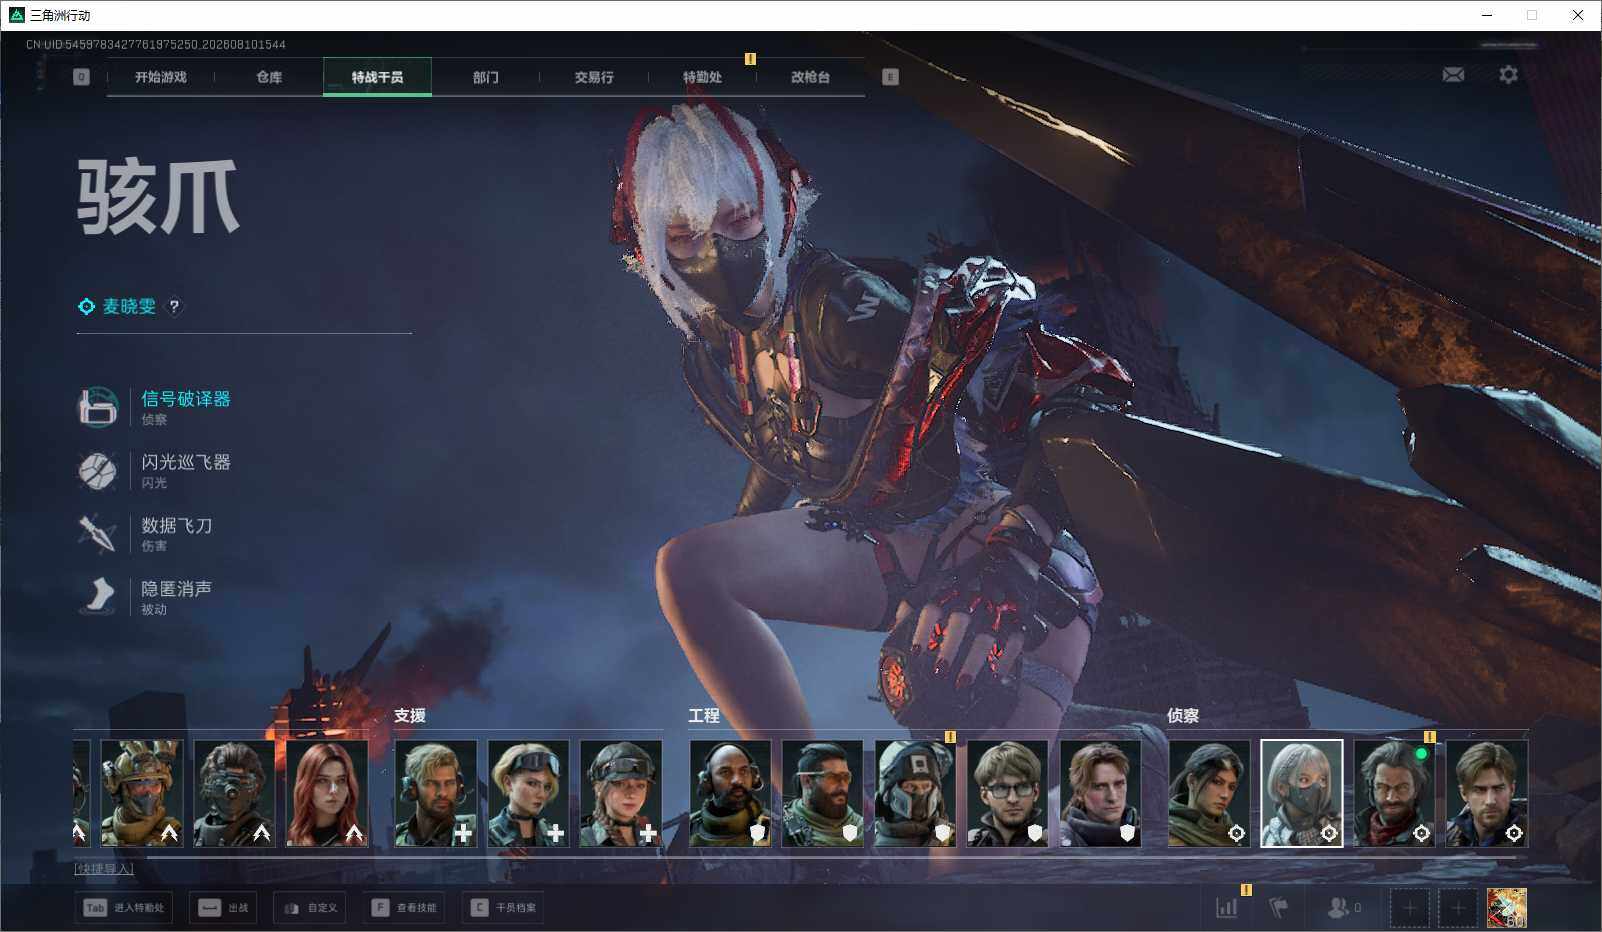Select the blonde female support operator with headband
The height and width of the screenshot is (932, 1602).
coord(528,794)
